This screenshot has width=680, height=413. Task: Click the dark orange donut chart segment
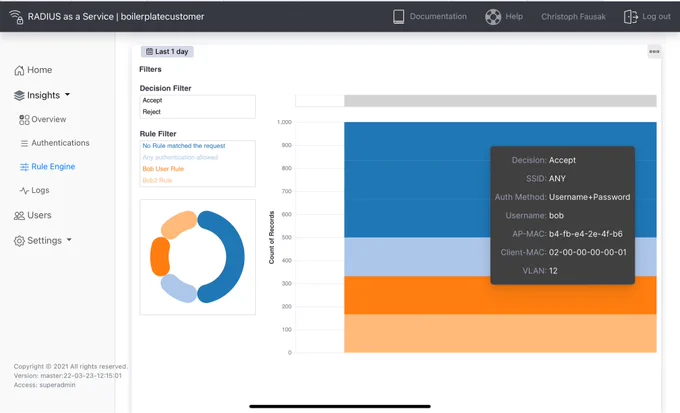tap(160, 257)
